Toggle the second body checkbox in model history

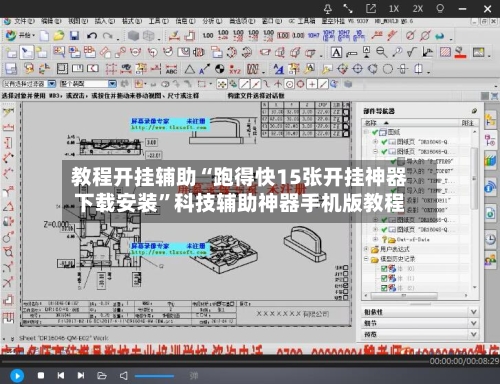tap(384, 278)
